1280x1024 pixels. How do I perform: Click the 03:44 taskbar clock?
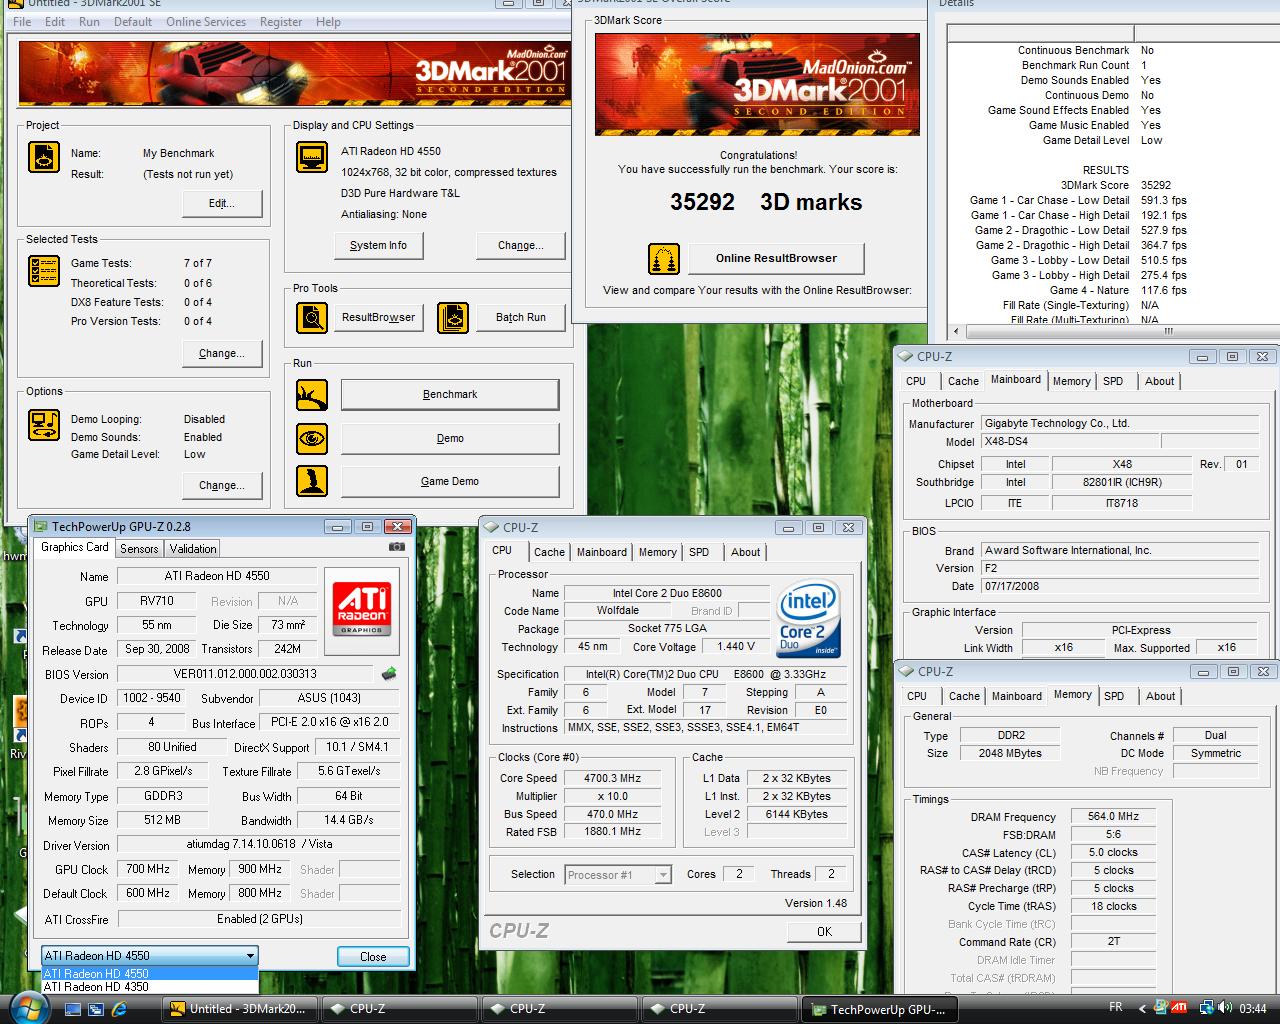coord(1253,1008)
